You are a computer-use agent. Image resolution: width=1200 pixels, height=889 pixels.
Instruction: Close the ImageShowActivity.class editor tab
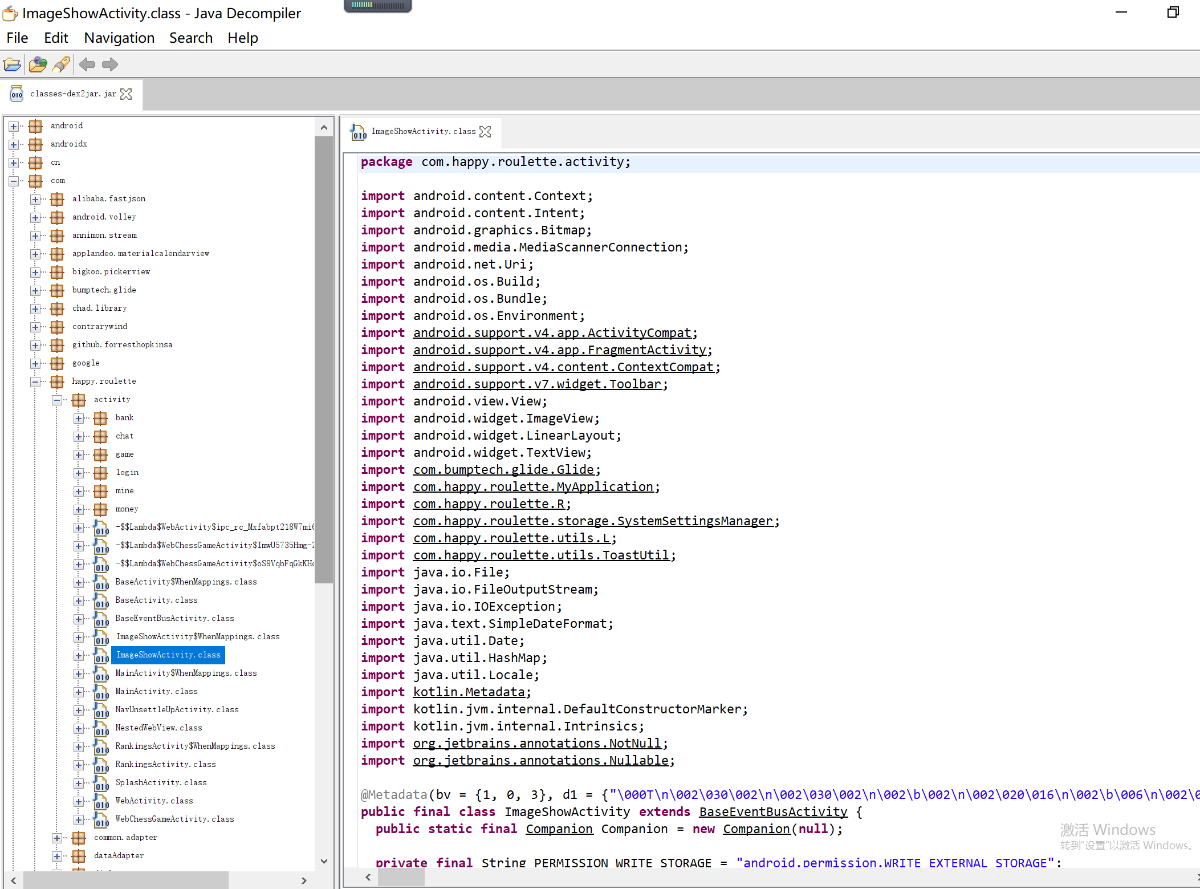485,132
